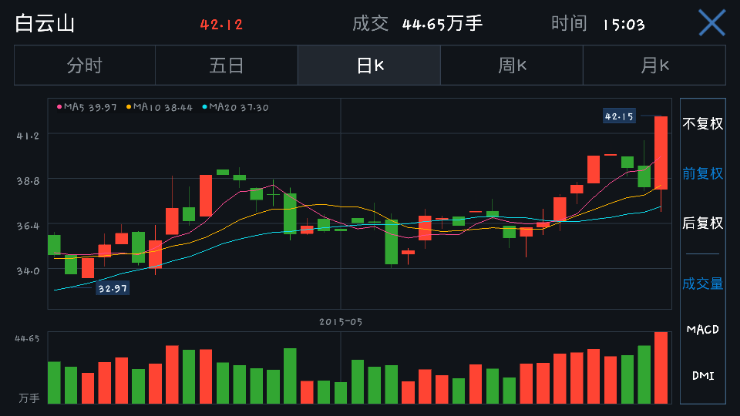Show the 成交量 volume indicator
Screen dimensions: 740x416
point(702,283)
